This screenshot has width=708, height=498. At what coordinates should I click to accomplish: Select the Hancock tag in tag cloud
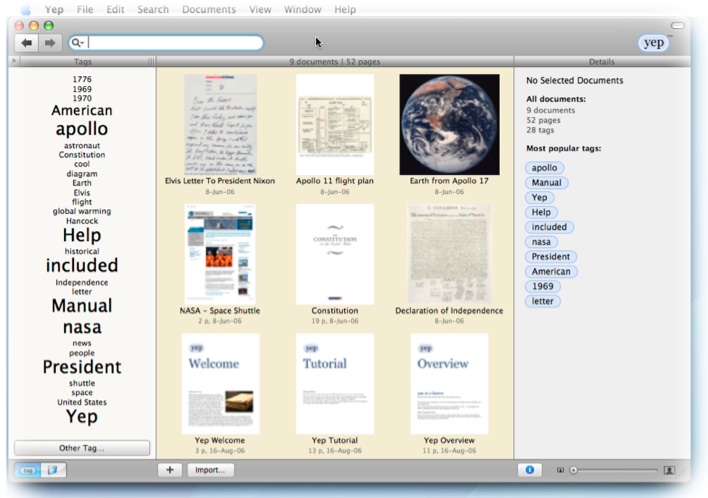(82, 221)
